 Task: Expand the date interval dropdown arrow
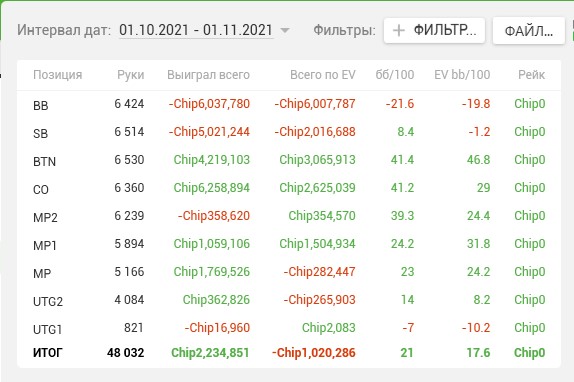[284, 30]
